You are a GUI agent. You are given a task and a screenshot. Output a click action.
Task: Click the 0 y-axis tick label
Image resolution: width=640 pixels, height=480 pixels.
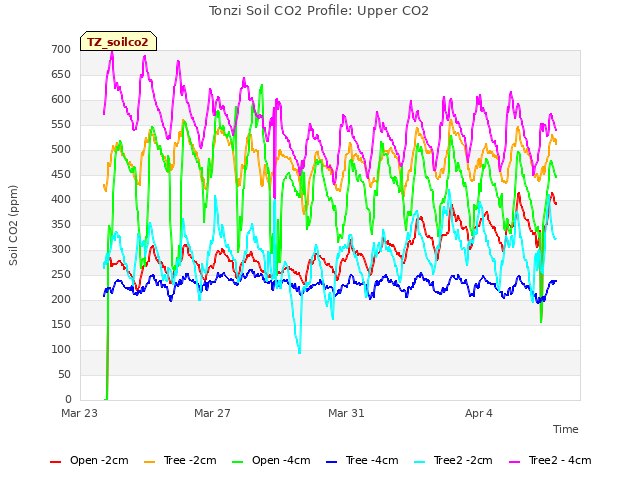point(68,399)
